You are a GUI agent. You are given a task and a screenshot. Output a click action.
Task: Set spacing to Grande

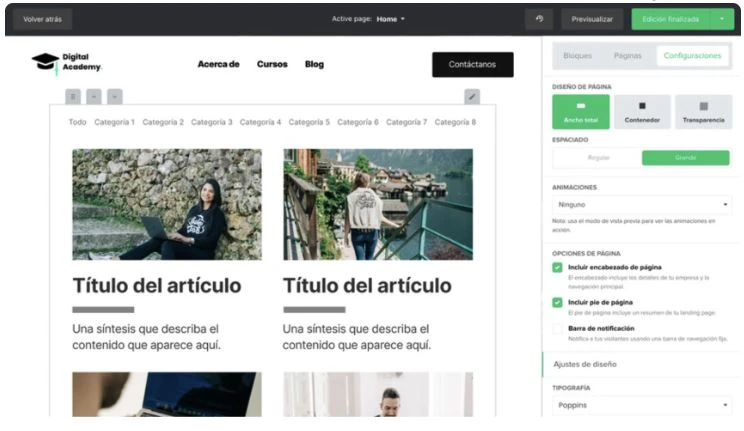[x=686, y=158]
